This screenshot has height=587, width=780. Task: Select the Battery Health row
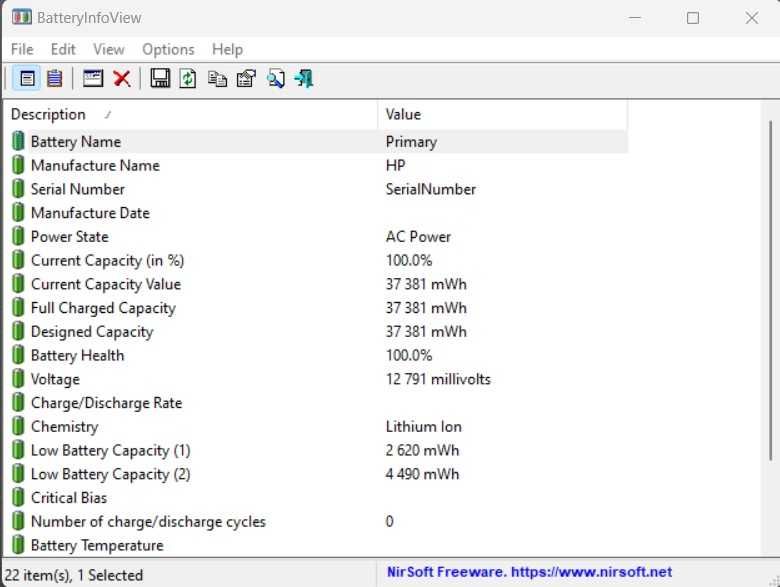tap(318, 355)
